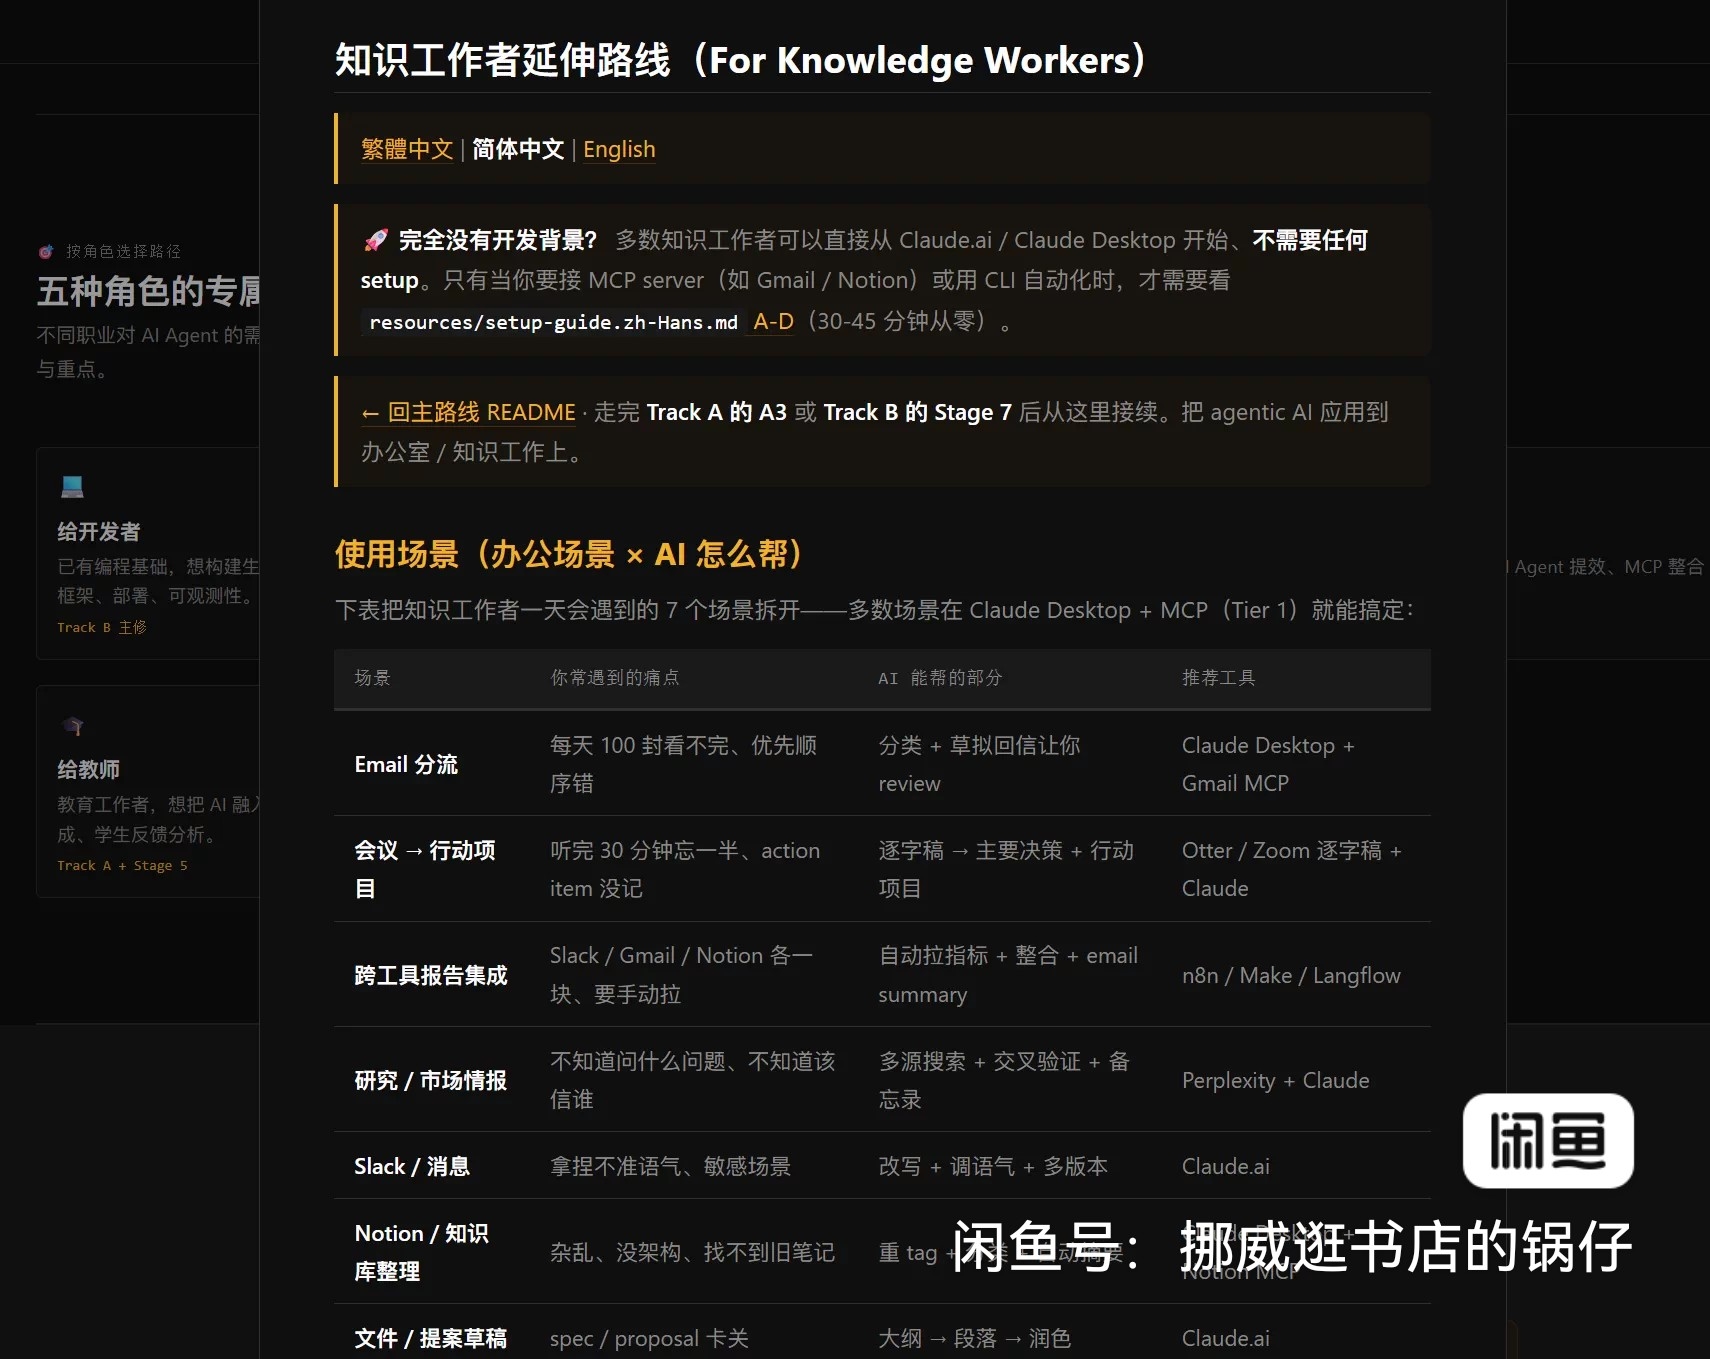Click the 你常遇到的痛点 column header
The image size is (1710, 1359).
(x=614, y=678)
